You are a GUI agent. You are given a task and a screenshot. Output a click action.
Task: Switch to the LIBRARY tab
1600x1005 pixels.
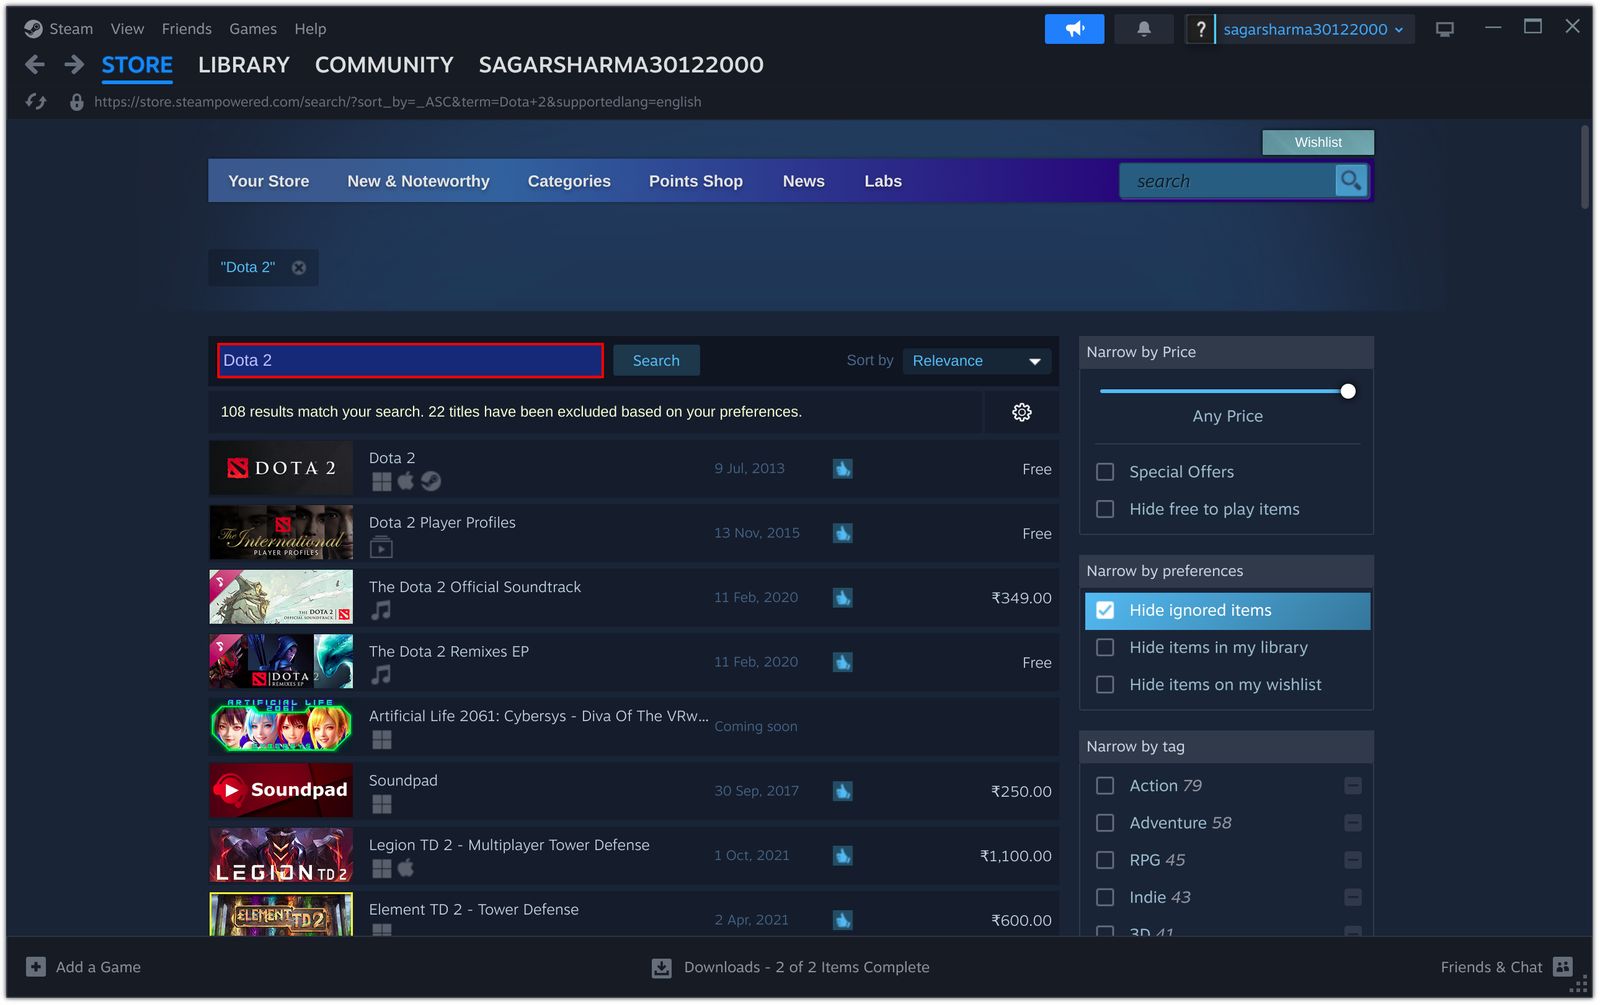point(243,65)
